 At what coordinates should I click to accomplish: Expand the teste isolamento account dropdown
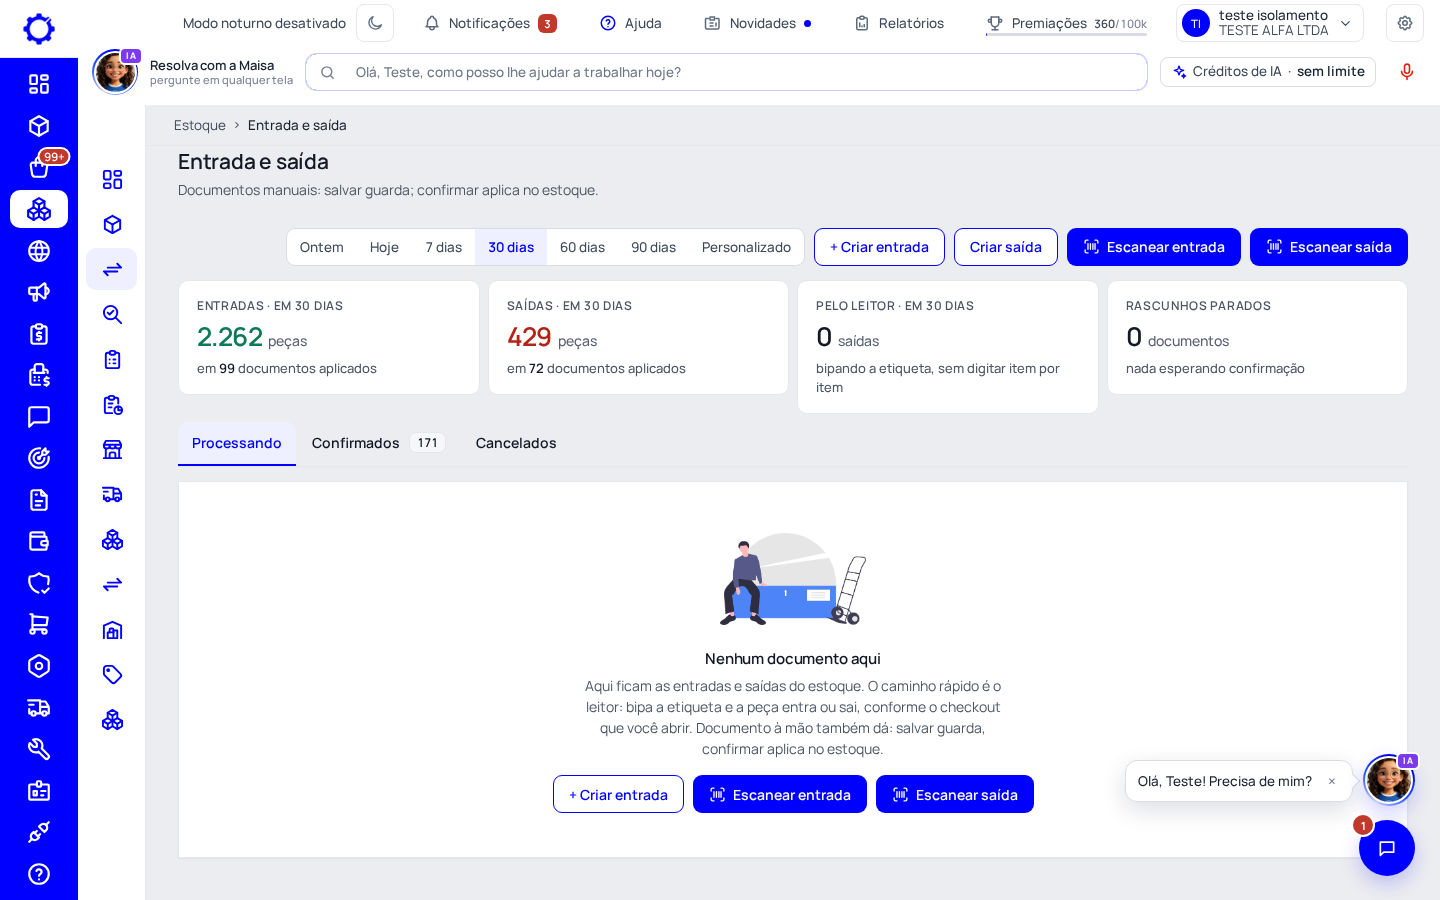pos(1270,23)
